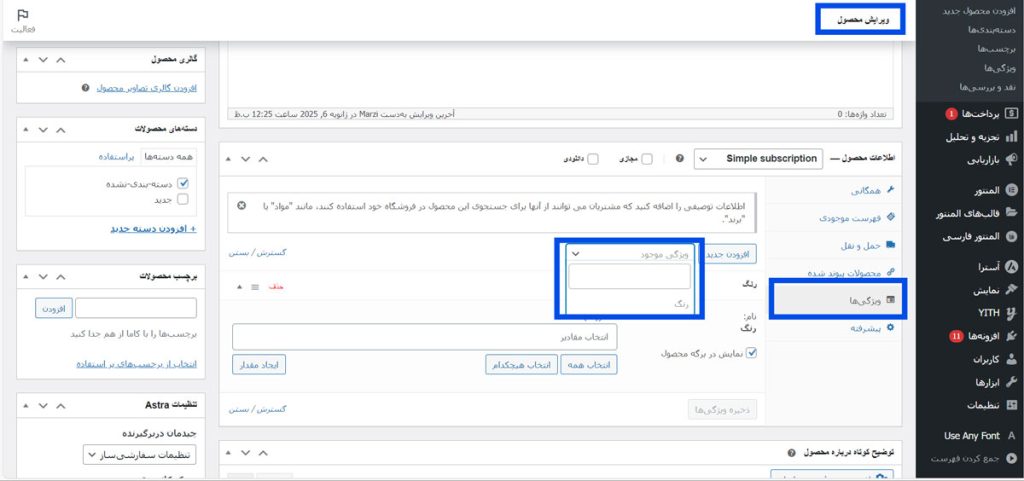Open the ویژگی موجود existing attribute dropdown
The image size is (1024, 481).
(x=630, y=255)
